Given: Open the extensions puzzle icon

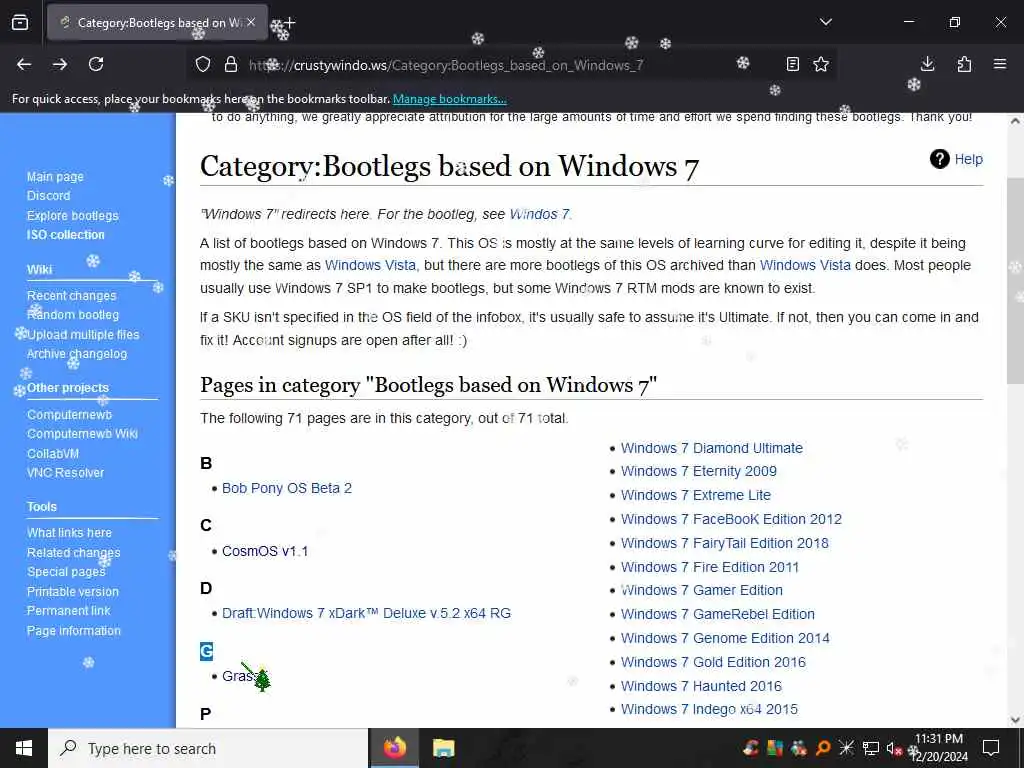Looking at the screenshot, I should point(964,64).
